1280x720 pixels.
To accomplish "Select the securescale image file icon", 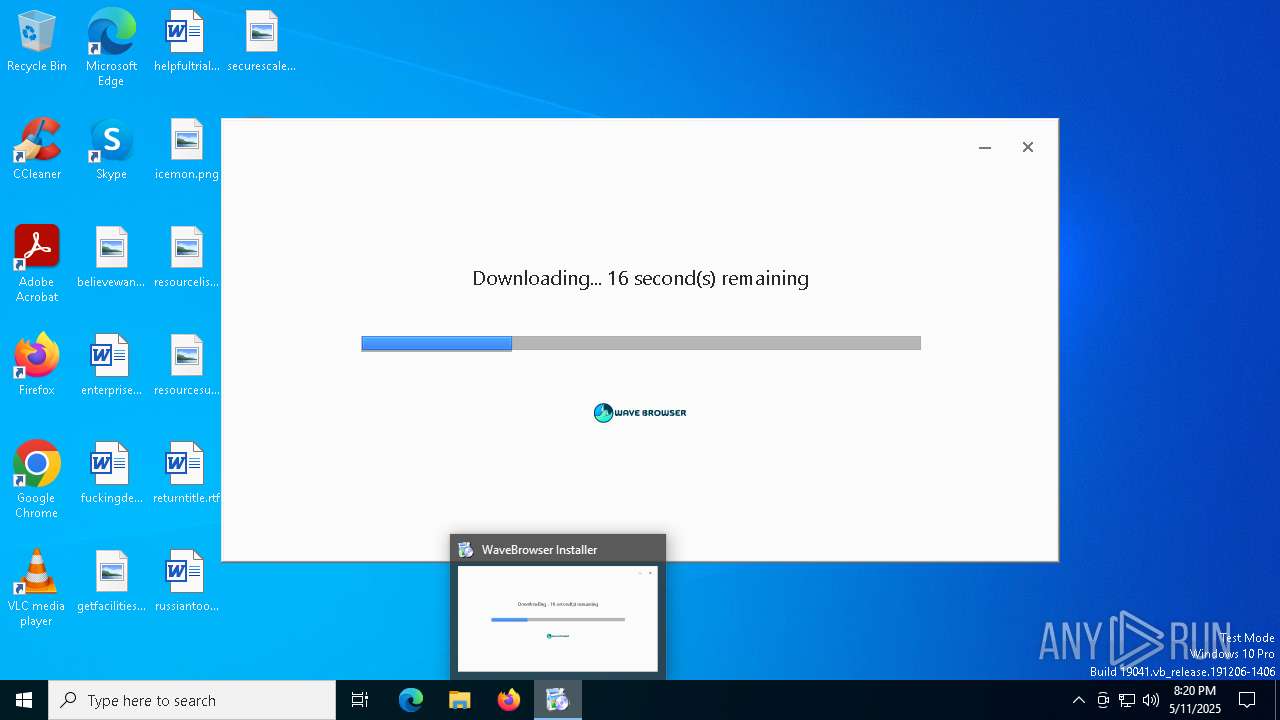I will point(261,42).
